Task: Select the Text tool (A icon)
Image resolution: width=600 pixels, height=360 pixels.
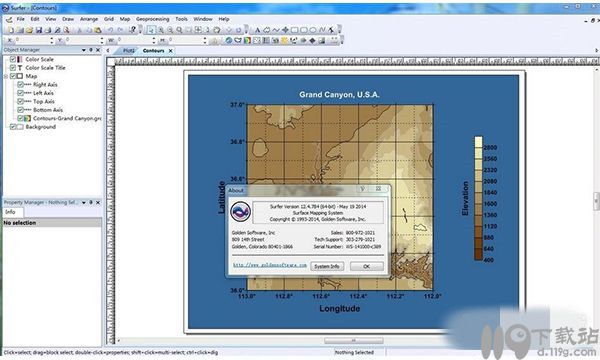Action: pos(258,30)
